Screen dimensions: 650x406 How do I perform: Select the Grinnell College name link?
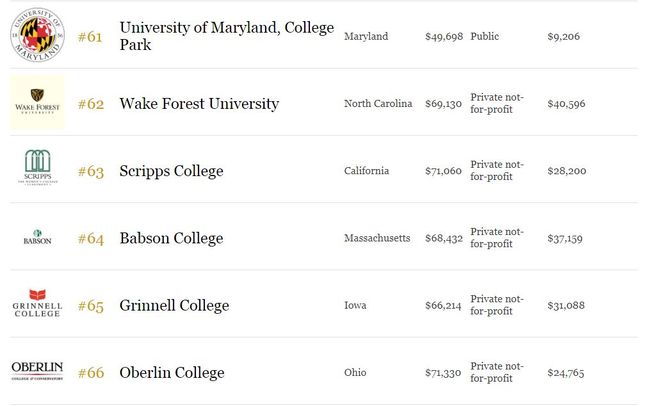(174, 305)
